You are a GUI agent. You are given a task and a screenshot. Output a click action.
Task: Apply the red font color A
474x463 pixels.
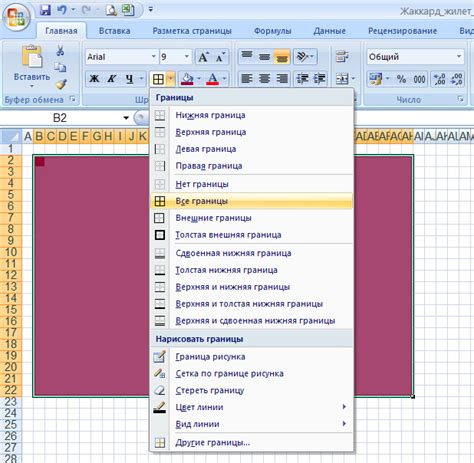[213, 79]
